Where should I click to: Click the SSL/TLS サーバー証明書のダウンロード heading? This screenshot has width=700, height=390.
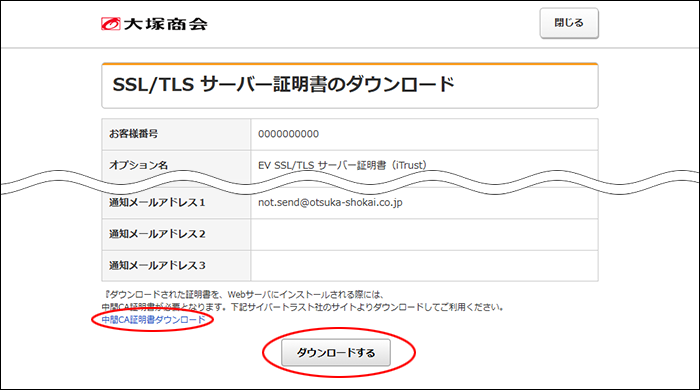point(283,84)
